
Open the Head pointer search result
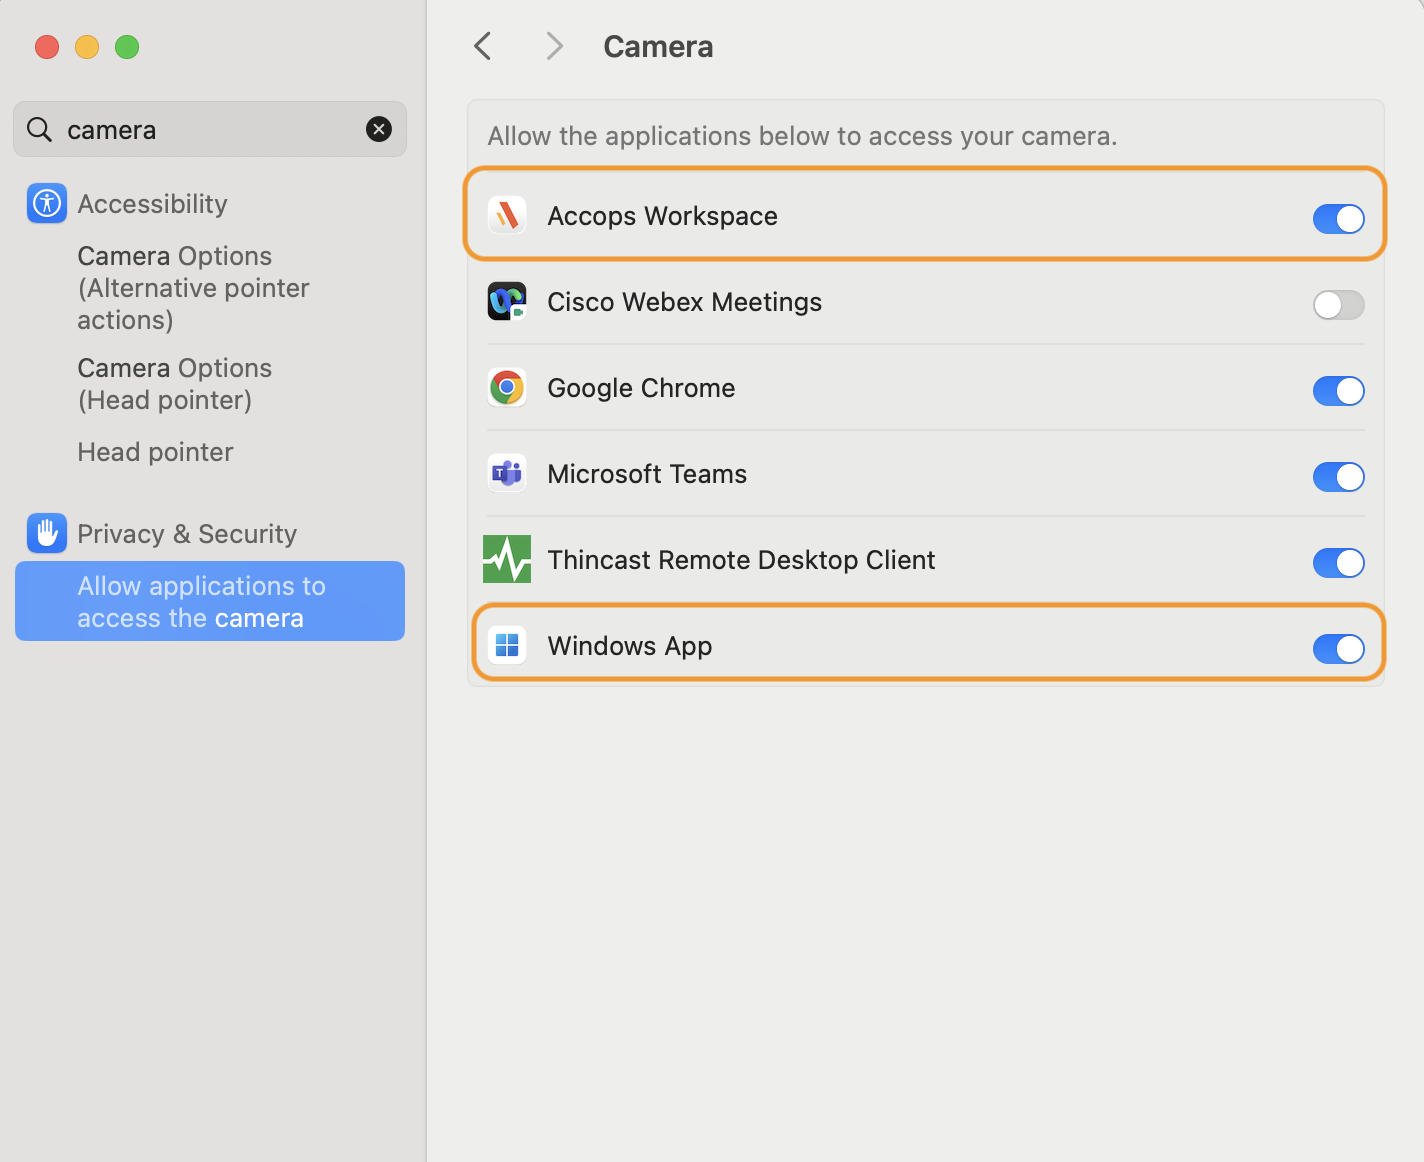point(155,452)
